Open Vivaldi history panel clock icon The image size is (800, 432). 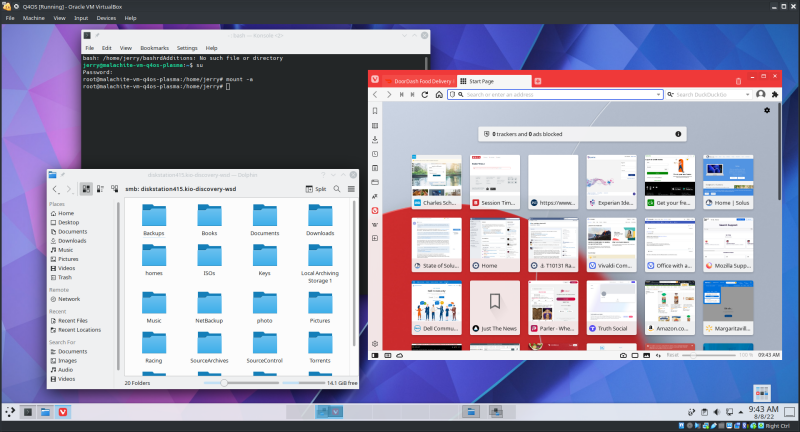tap(375, 154)
